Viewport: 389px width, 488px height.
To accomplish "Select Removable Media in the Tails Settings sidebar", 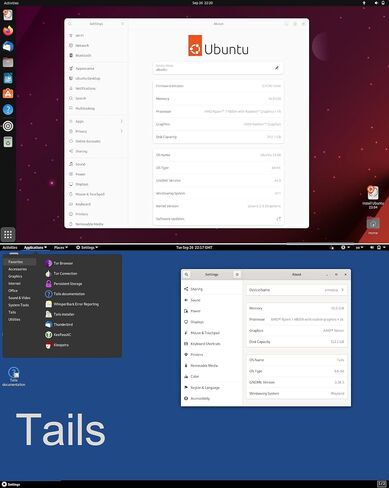I will point(212,366).
